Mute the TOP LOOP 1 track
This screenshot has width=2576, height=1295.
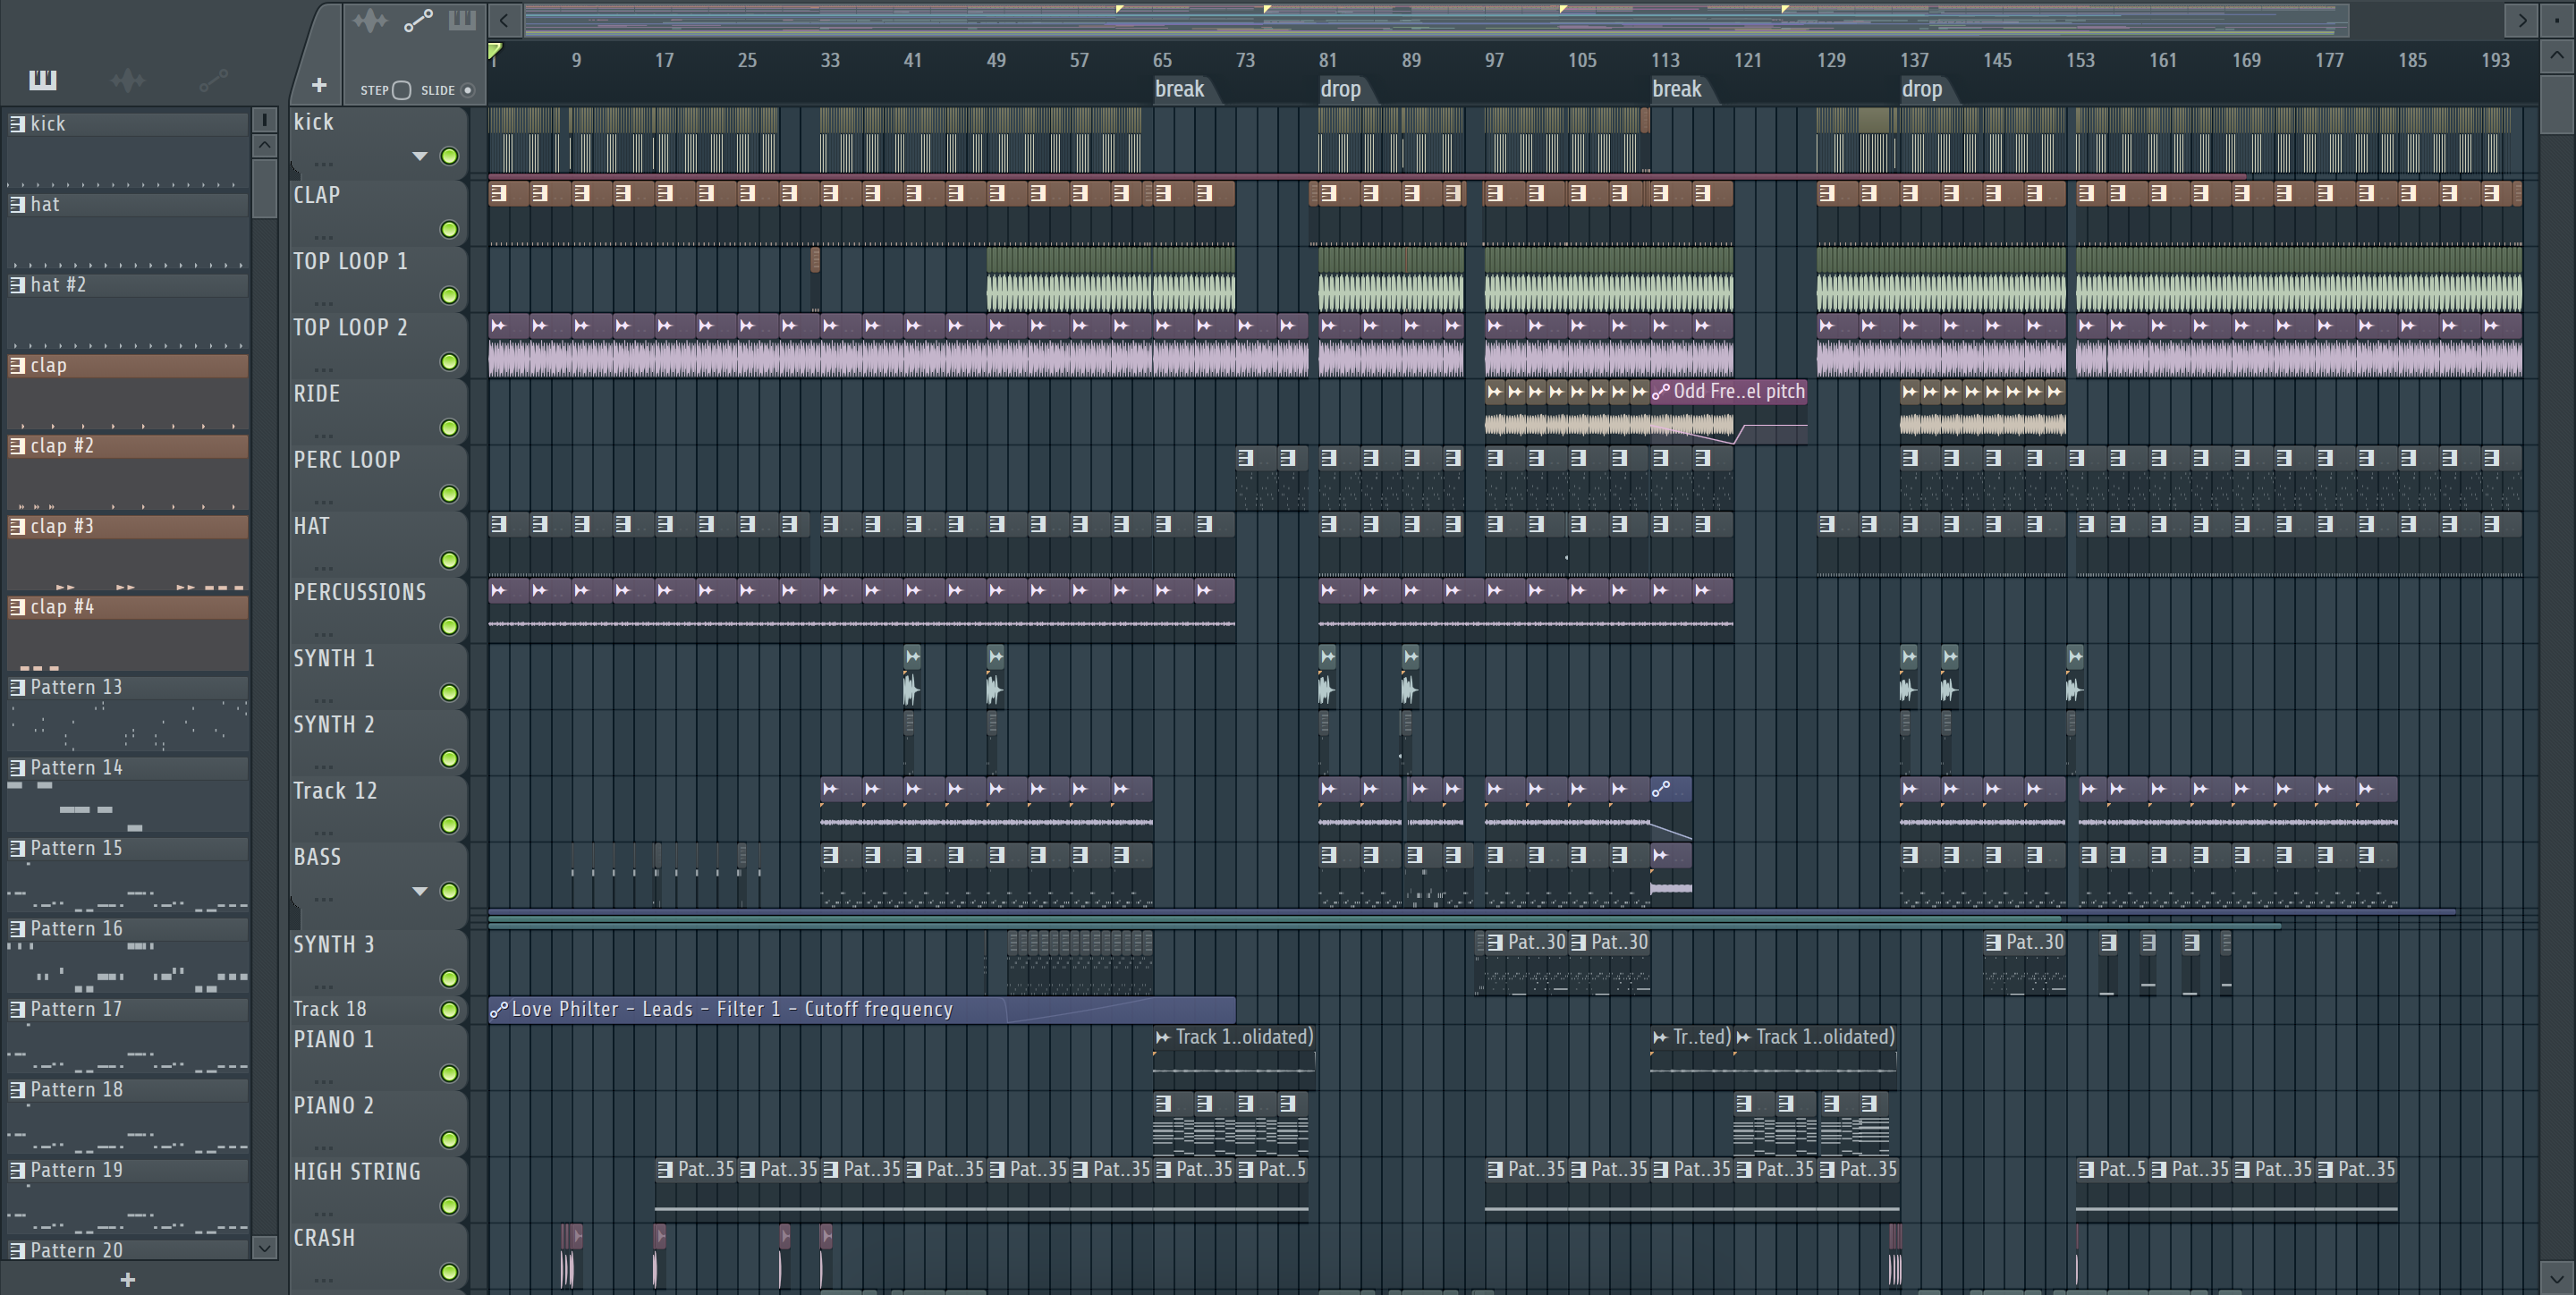[450, 296]
